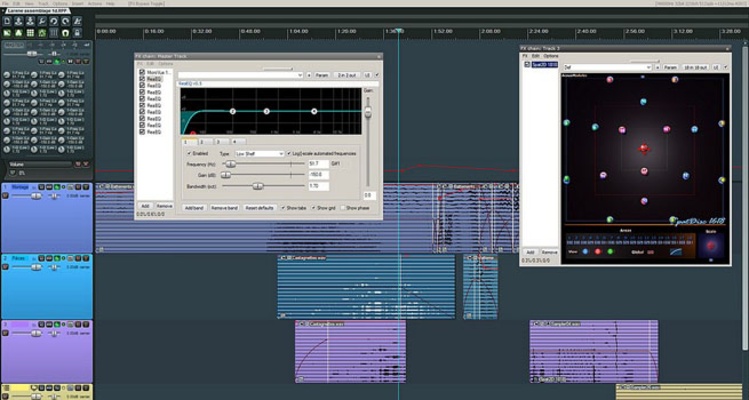749x400 pixels.
Task: Click the Reset defaults button
Action: [x=259, y=207]
